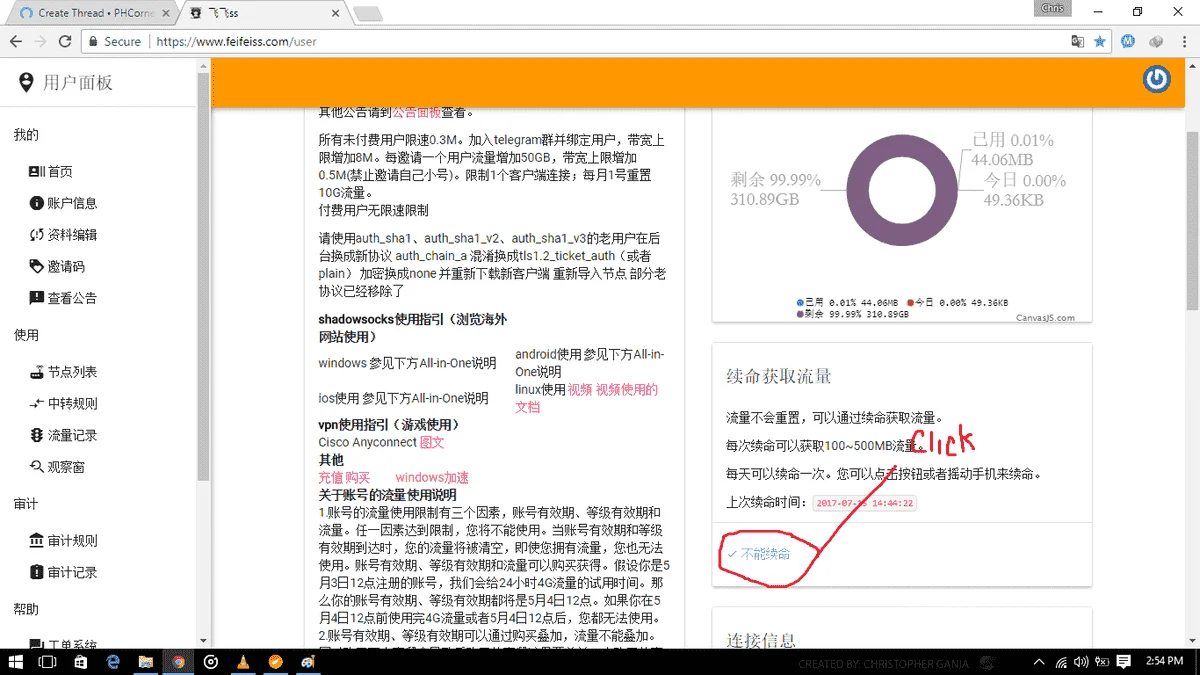Open the Chrome three-dot menu
The image size is (1200, 675).
(1184, 42)
